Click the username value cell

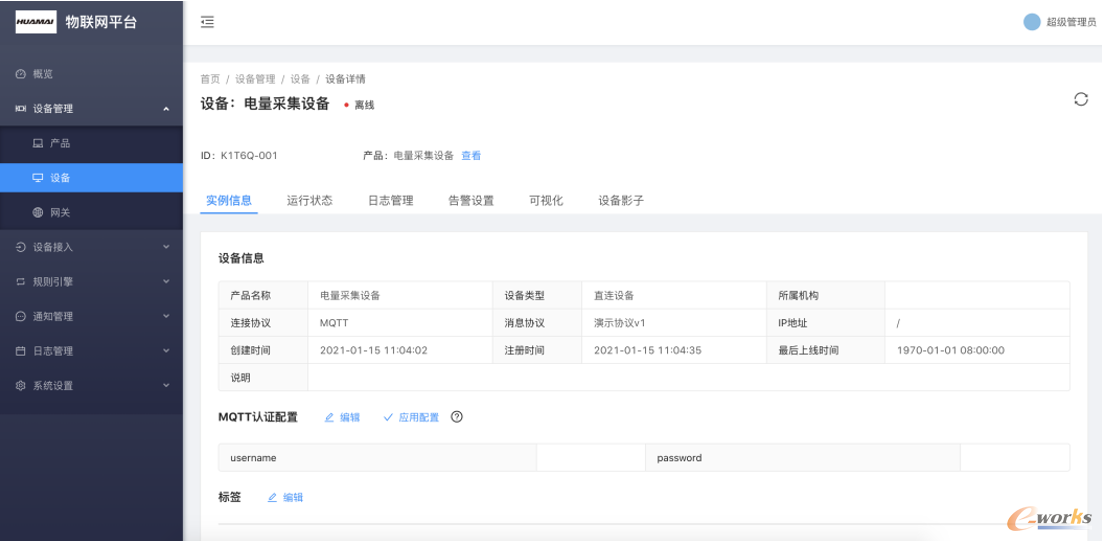click(591, 457)
